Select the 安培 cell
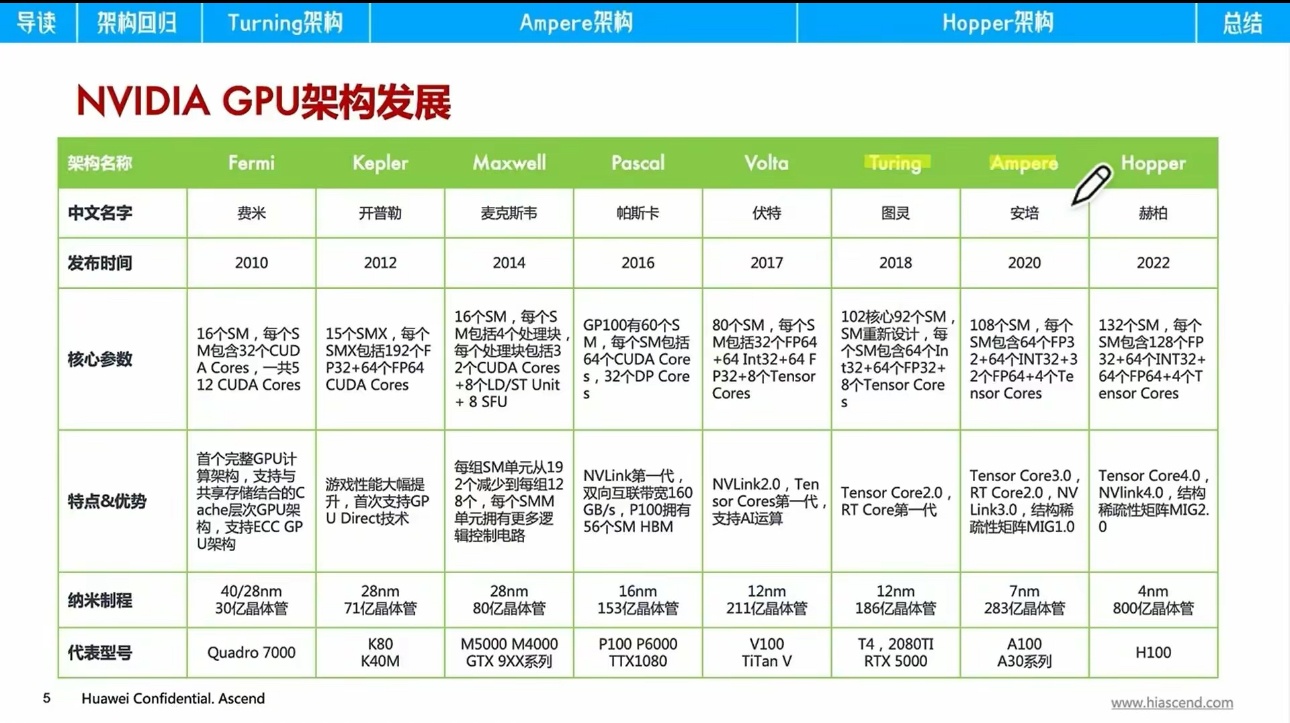Image resolution: width=1290 pixels, height=723 pixels. pyautogui.click(x=1024, y=213)
